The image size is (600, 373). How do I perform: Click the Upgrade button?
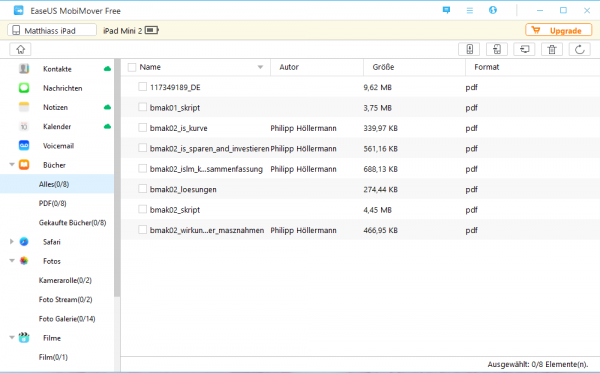[x=559, y=30]
